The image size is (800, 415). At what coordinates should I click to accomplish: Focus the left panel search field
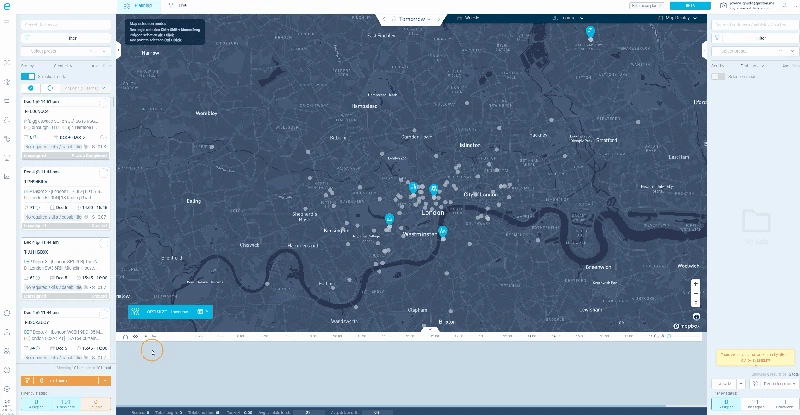(66, 25)
